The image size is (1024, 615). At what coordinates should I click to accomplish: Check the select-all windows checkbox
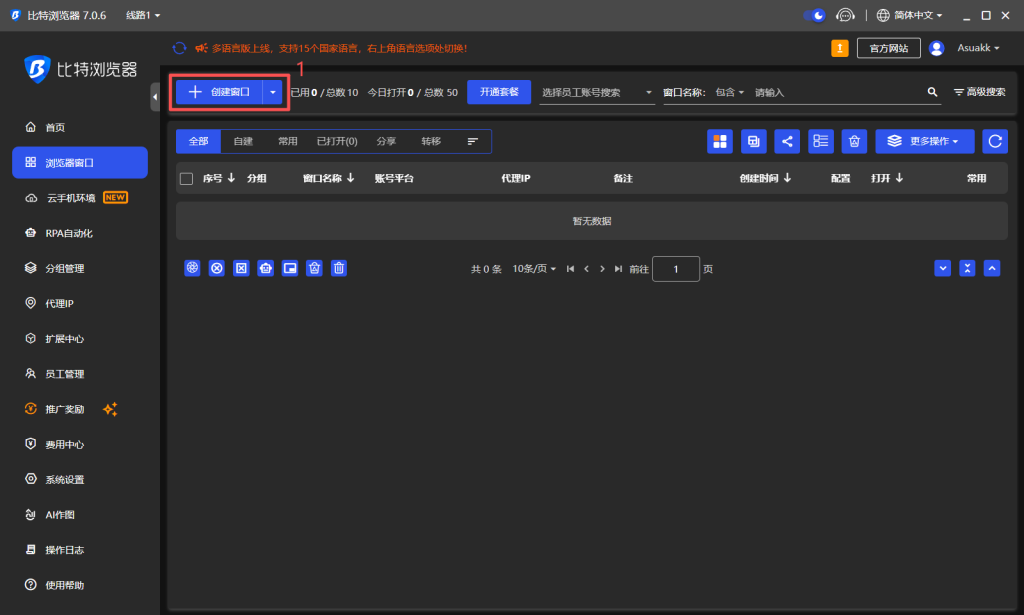pos(185,177)
